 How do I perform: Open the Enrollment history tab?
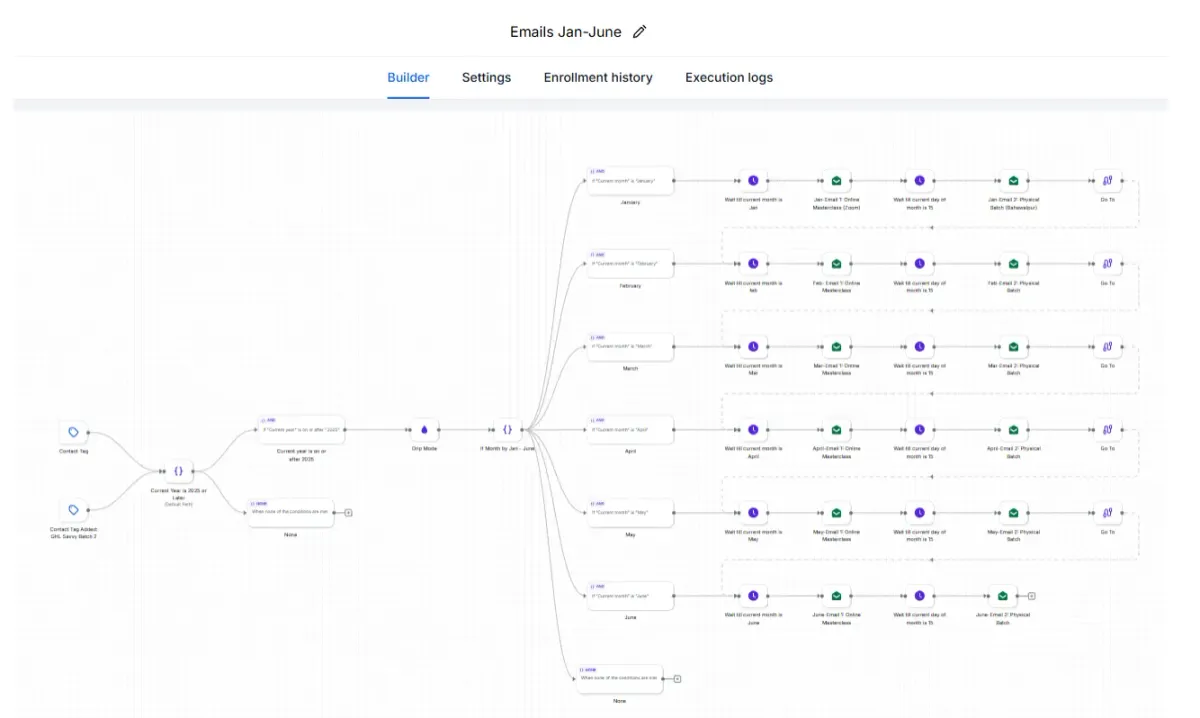click(598, 77)
